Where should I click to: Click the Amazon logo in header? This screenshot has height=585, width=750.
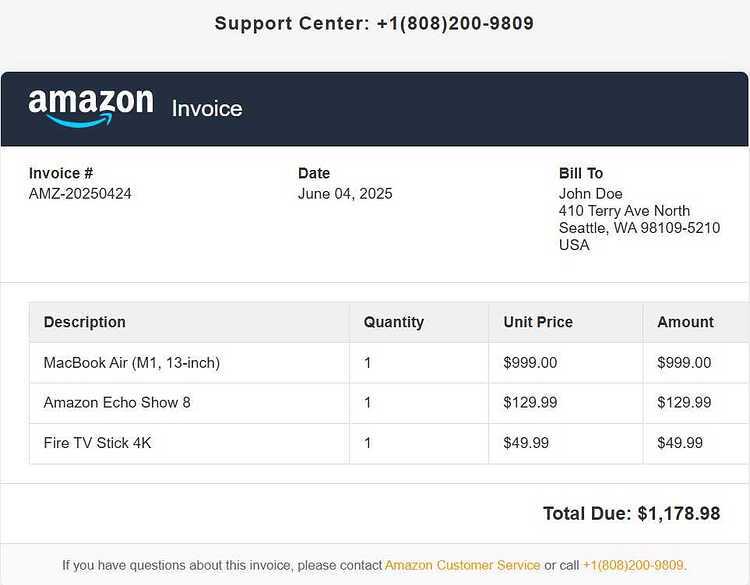point(91,108)
